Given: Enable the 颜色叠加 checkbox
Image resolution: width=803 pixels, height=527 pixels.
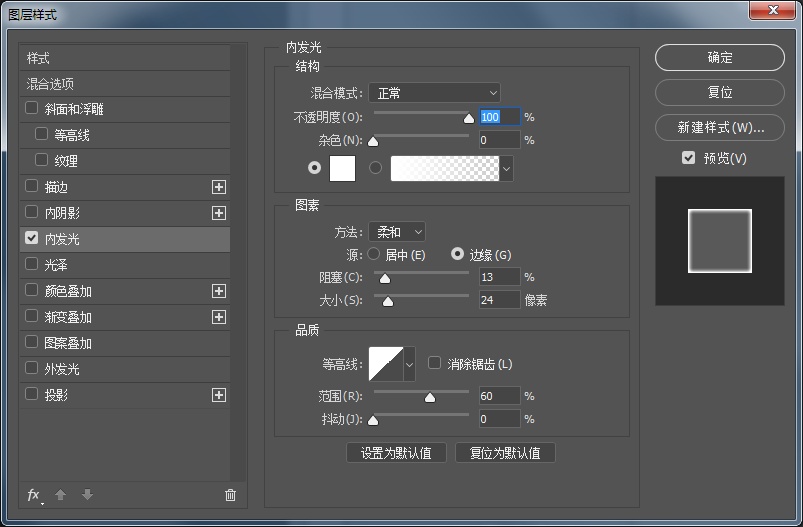Looking at the screenshot, I should point(31,290).
